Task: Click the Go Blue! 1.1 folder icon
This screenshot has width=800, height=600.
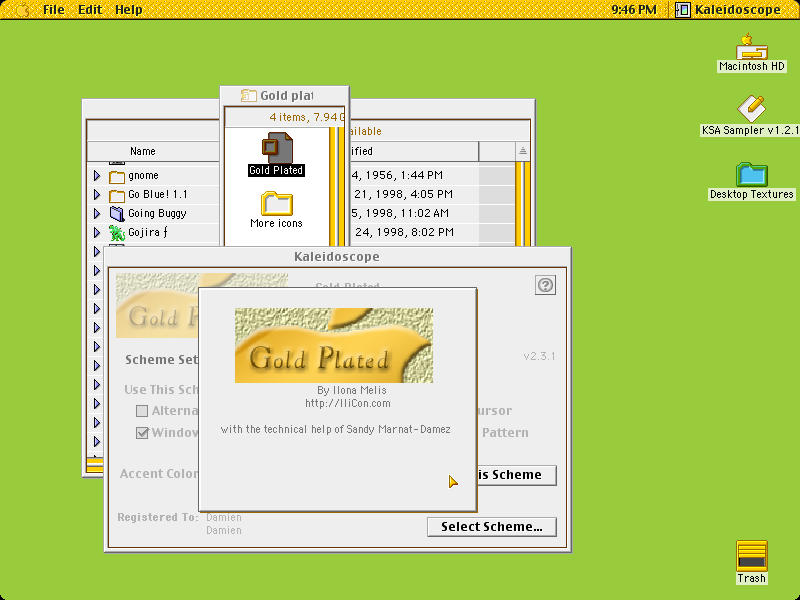Action: click(x=117, y=195)
